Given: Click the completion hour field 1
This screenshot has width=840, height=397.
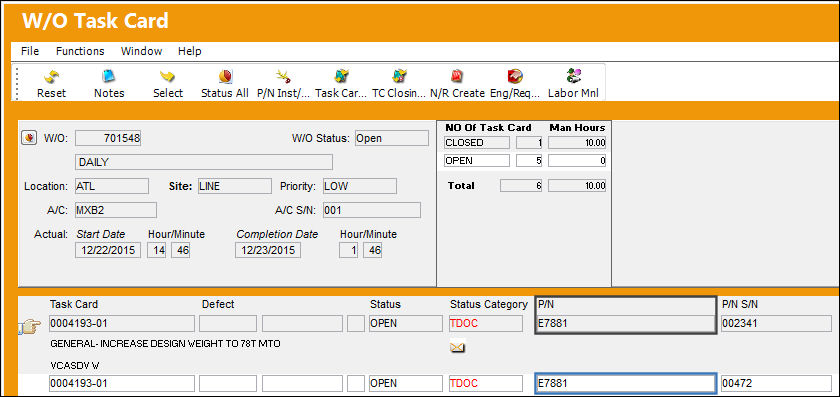Looking at the screenshot, I should point(348,250).
